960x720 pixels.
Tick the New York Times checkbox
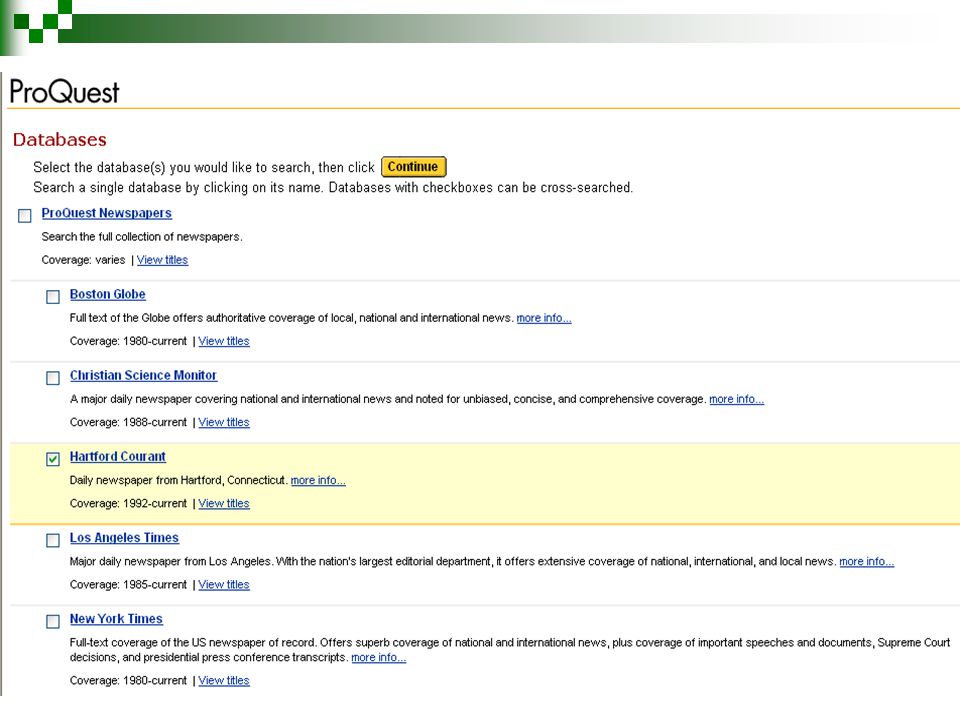53,621
